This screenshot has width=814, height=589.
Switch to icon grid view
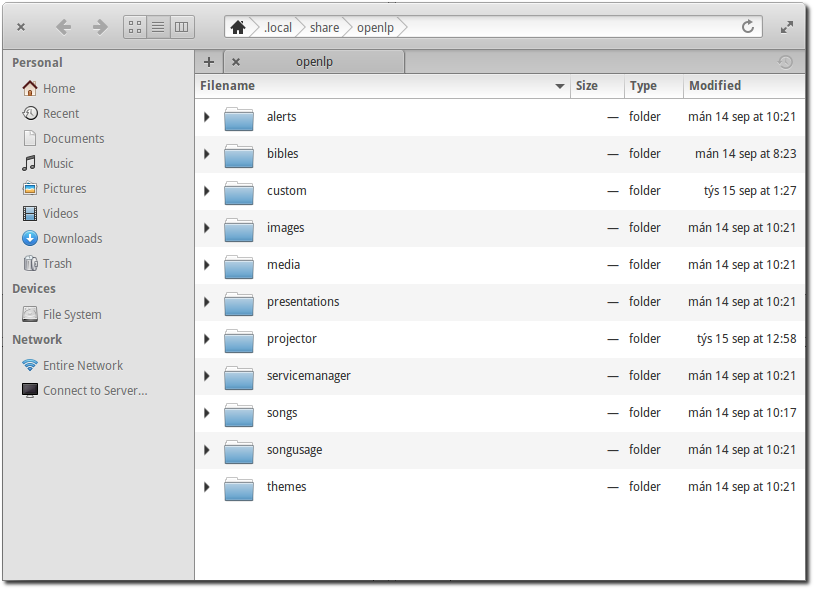(135, 27)
